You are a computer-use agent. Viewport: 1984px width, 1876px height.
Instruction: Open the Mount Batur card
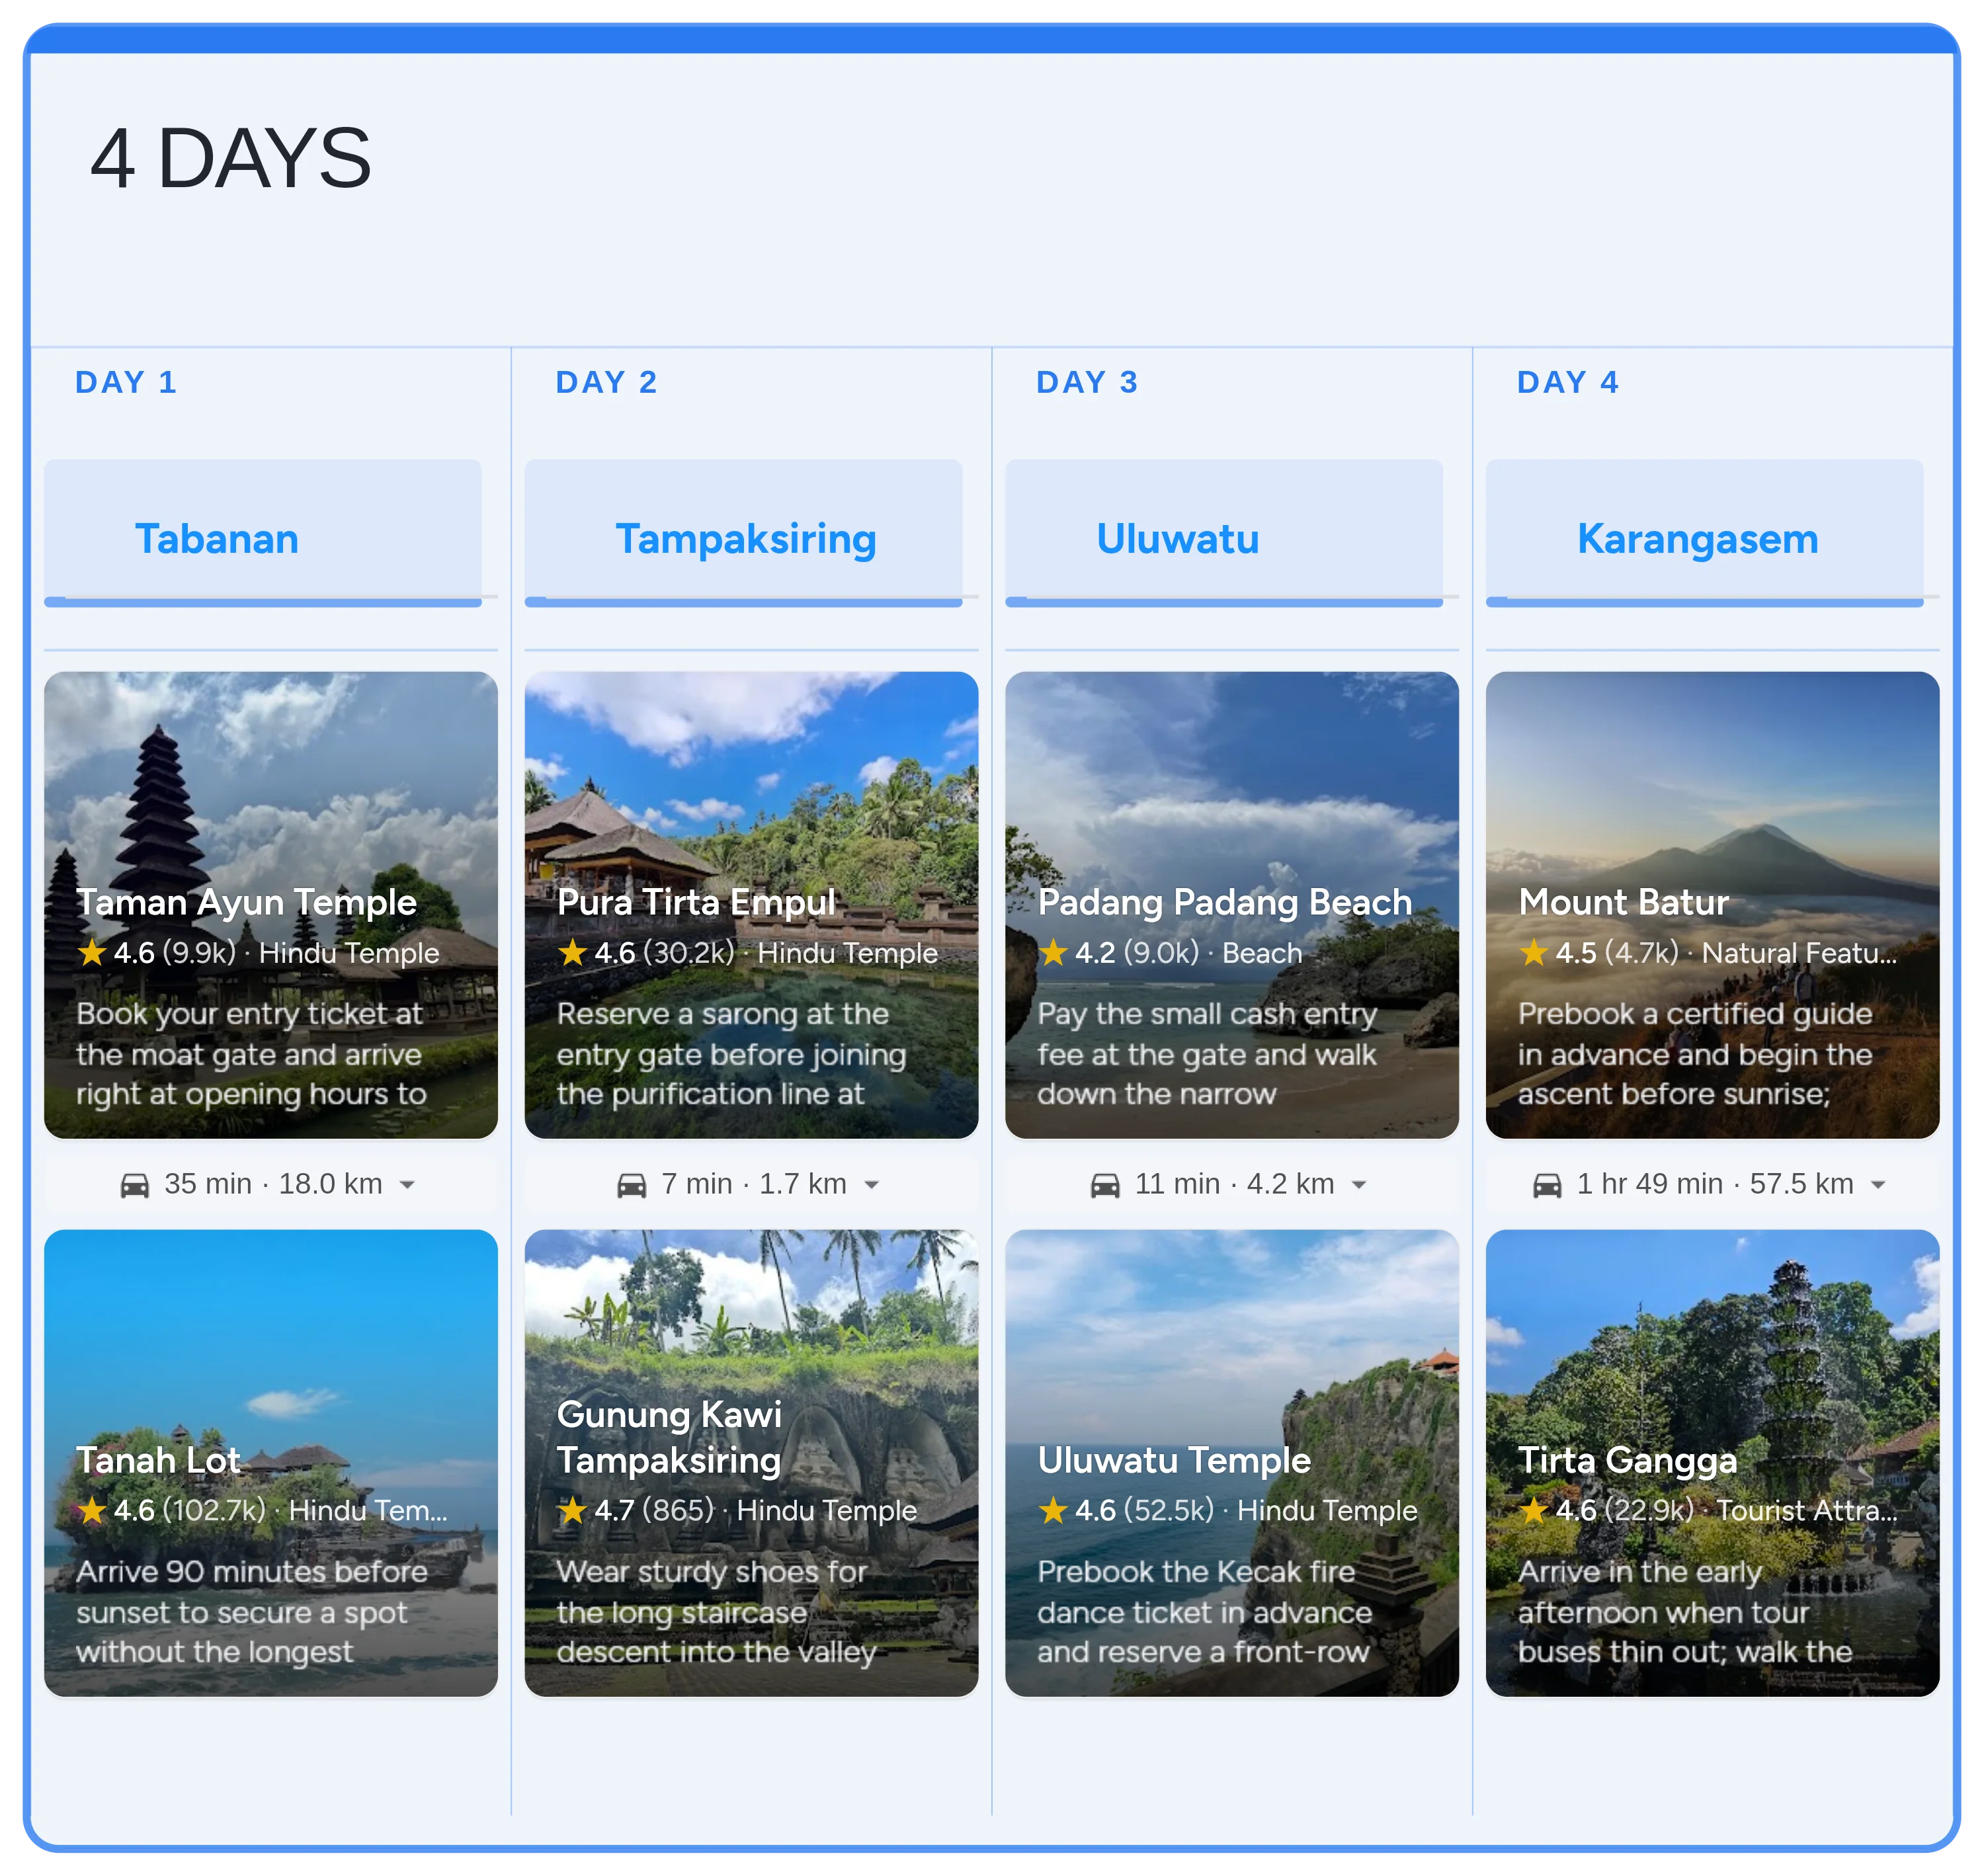1713,905
